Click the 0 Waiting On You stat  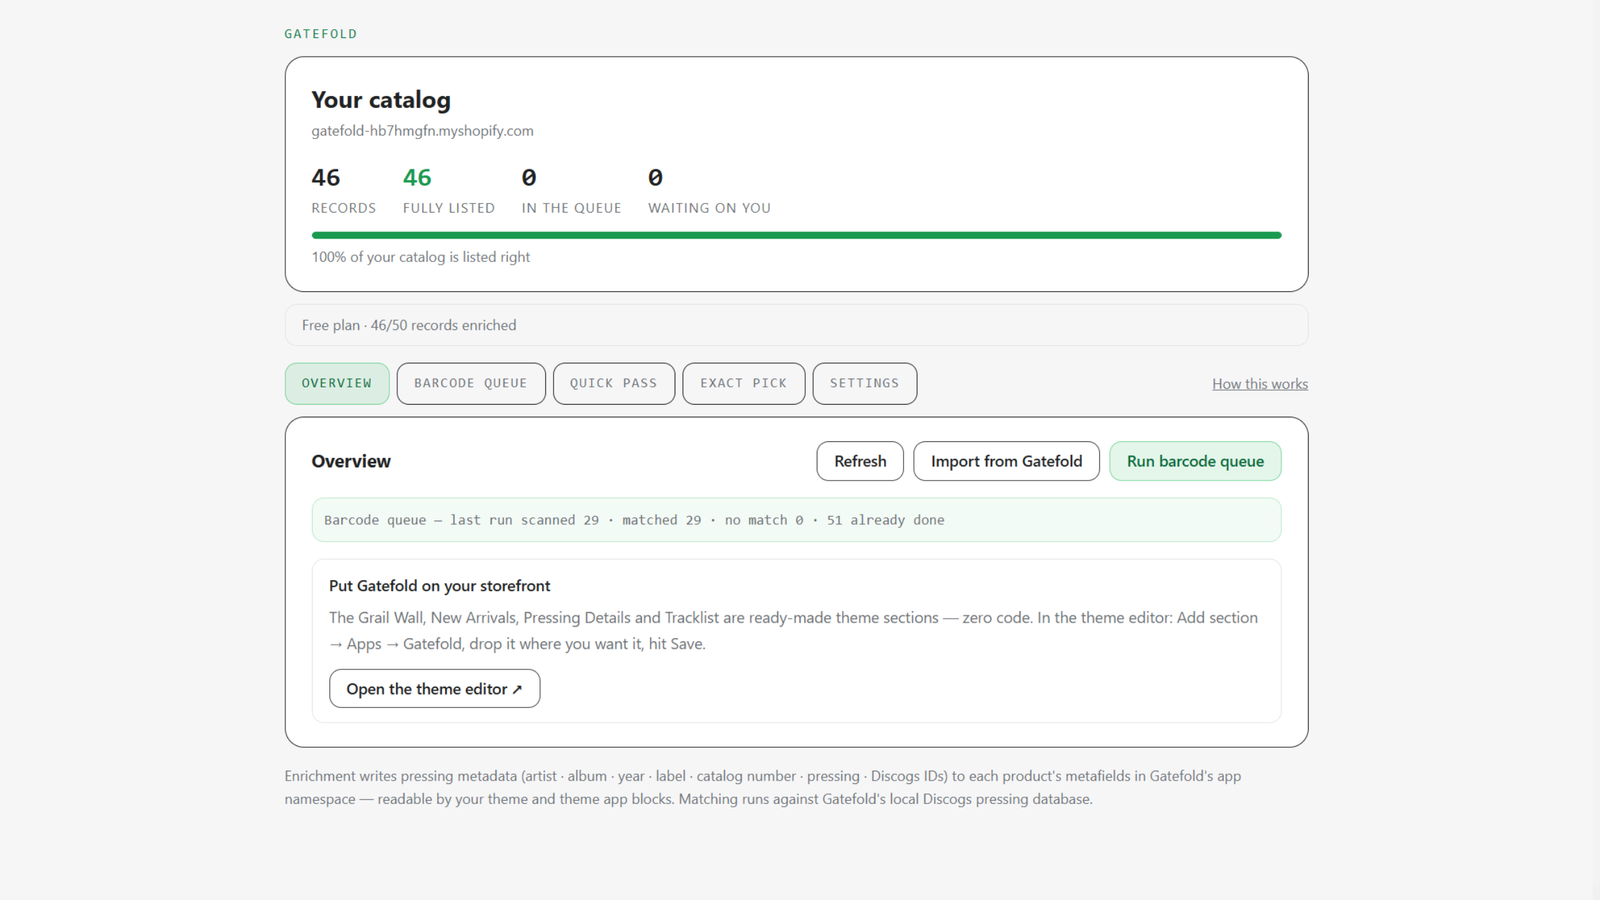pos(709,191)
